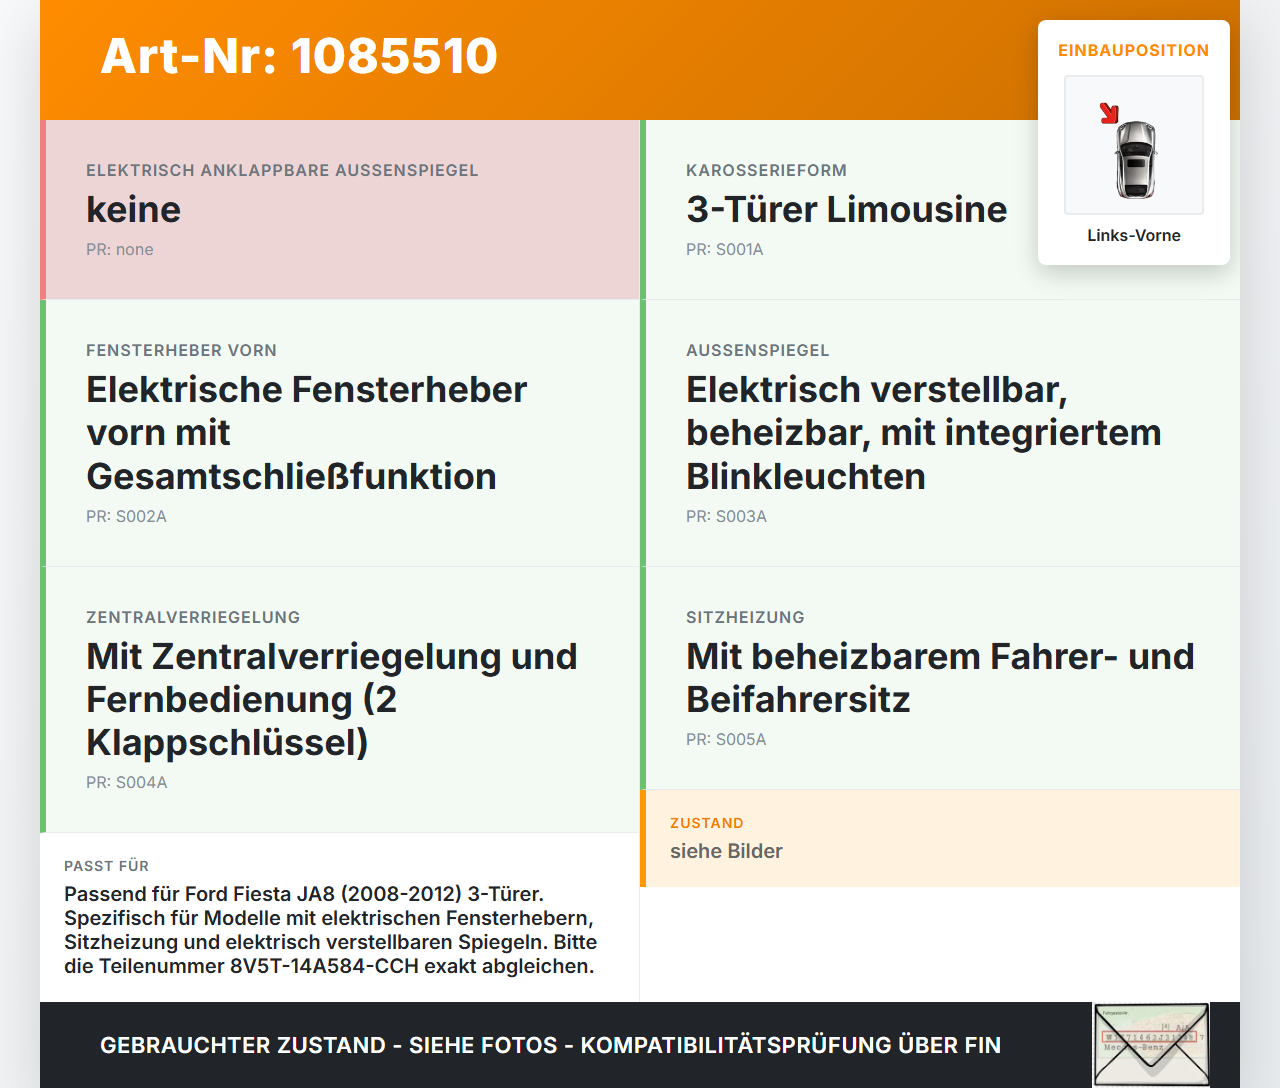Viewport: 1280px width, 1089px height.
Task: Click the code PR: S004A
Action: click(127, 782)
